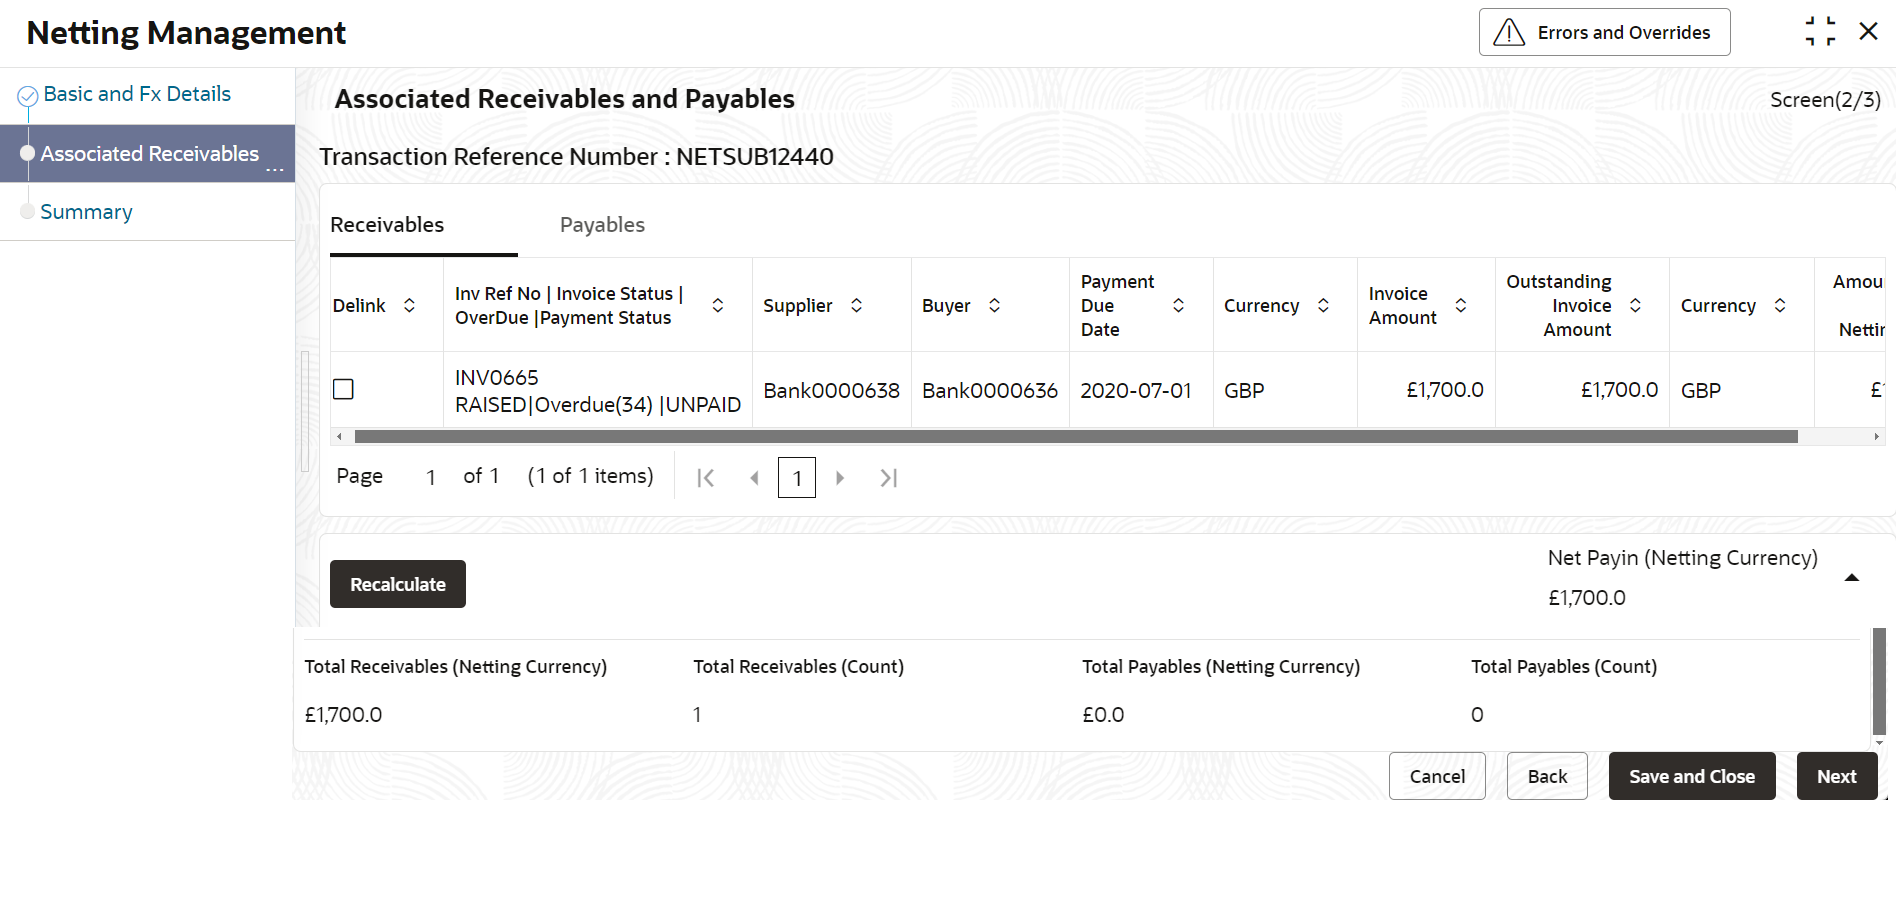Image resolution: width=1896 pixels, height=899 pixels.
Task: Sort the Outstanding Invoice Amount column
Action: tap(1635, 305)
